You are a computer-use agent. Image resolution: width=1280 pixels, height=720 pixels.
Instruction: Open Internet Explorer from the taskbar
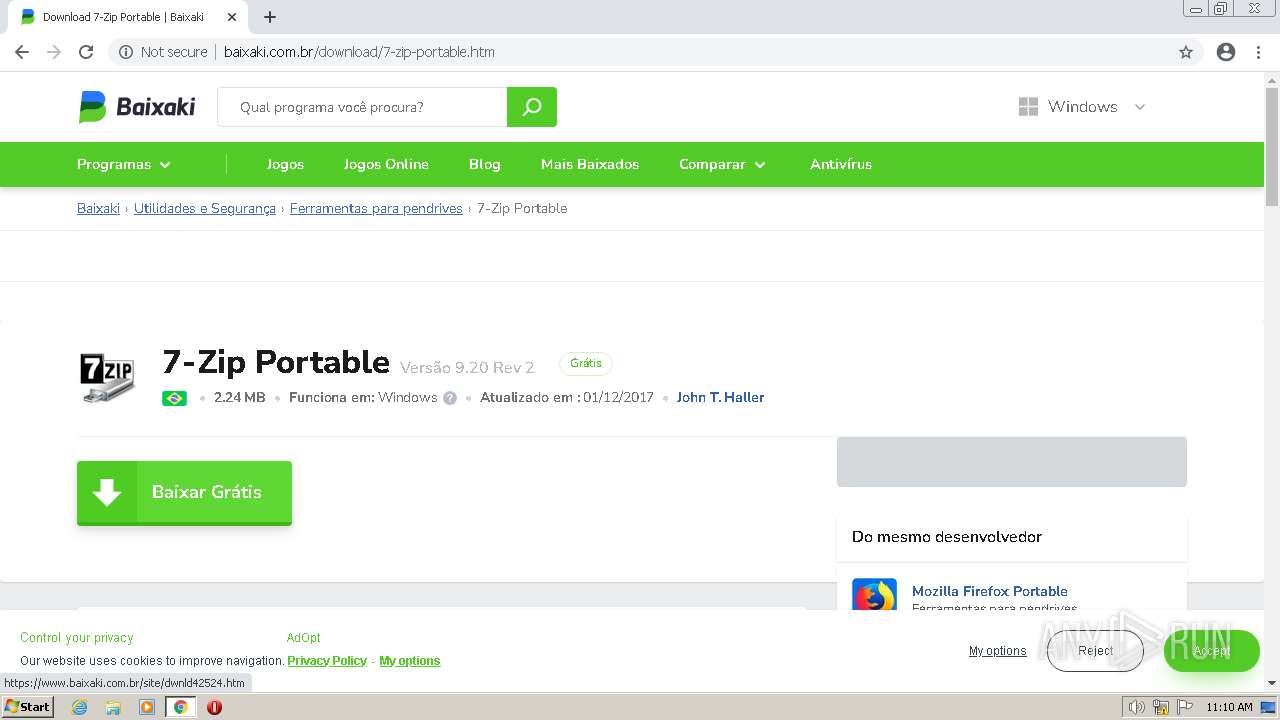click(x=79, y=707)
